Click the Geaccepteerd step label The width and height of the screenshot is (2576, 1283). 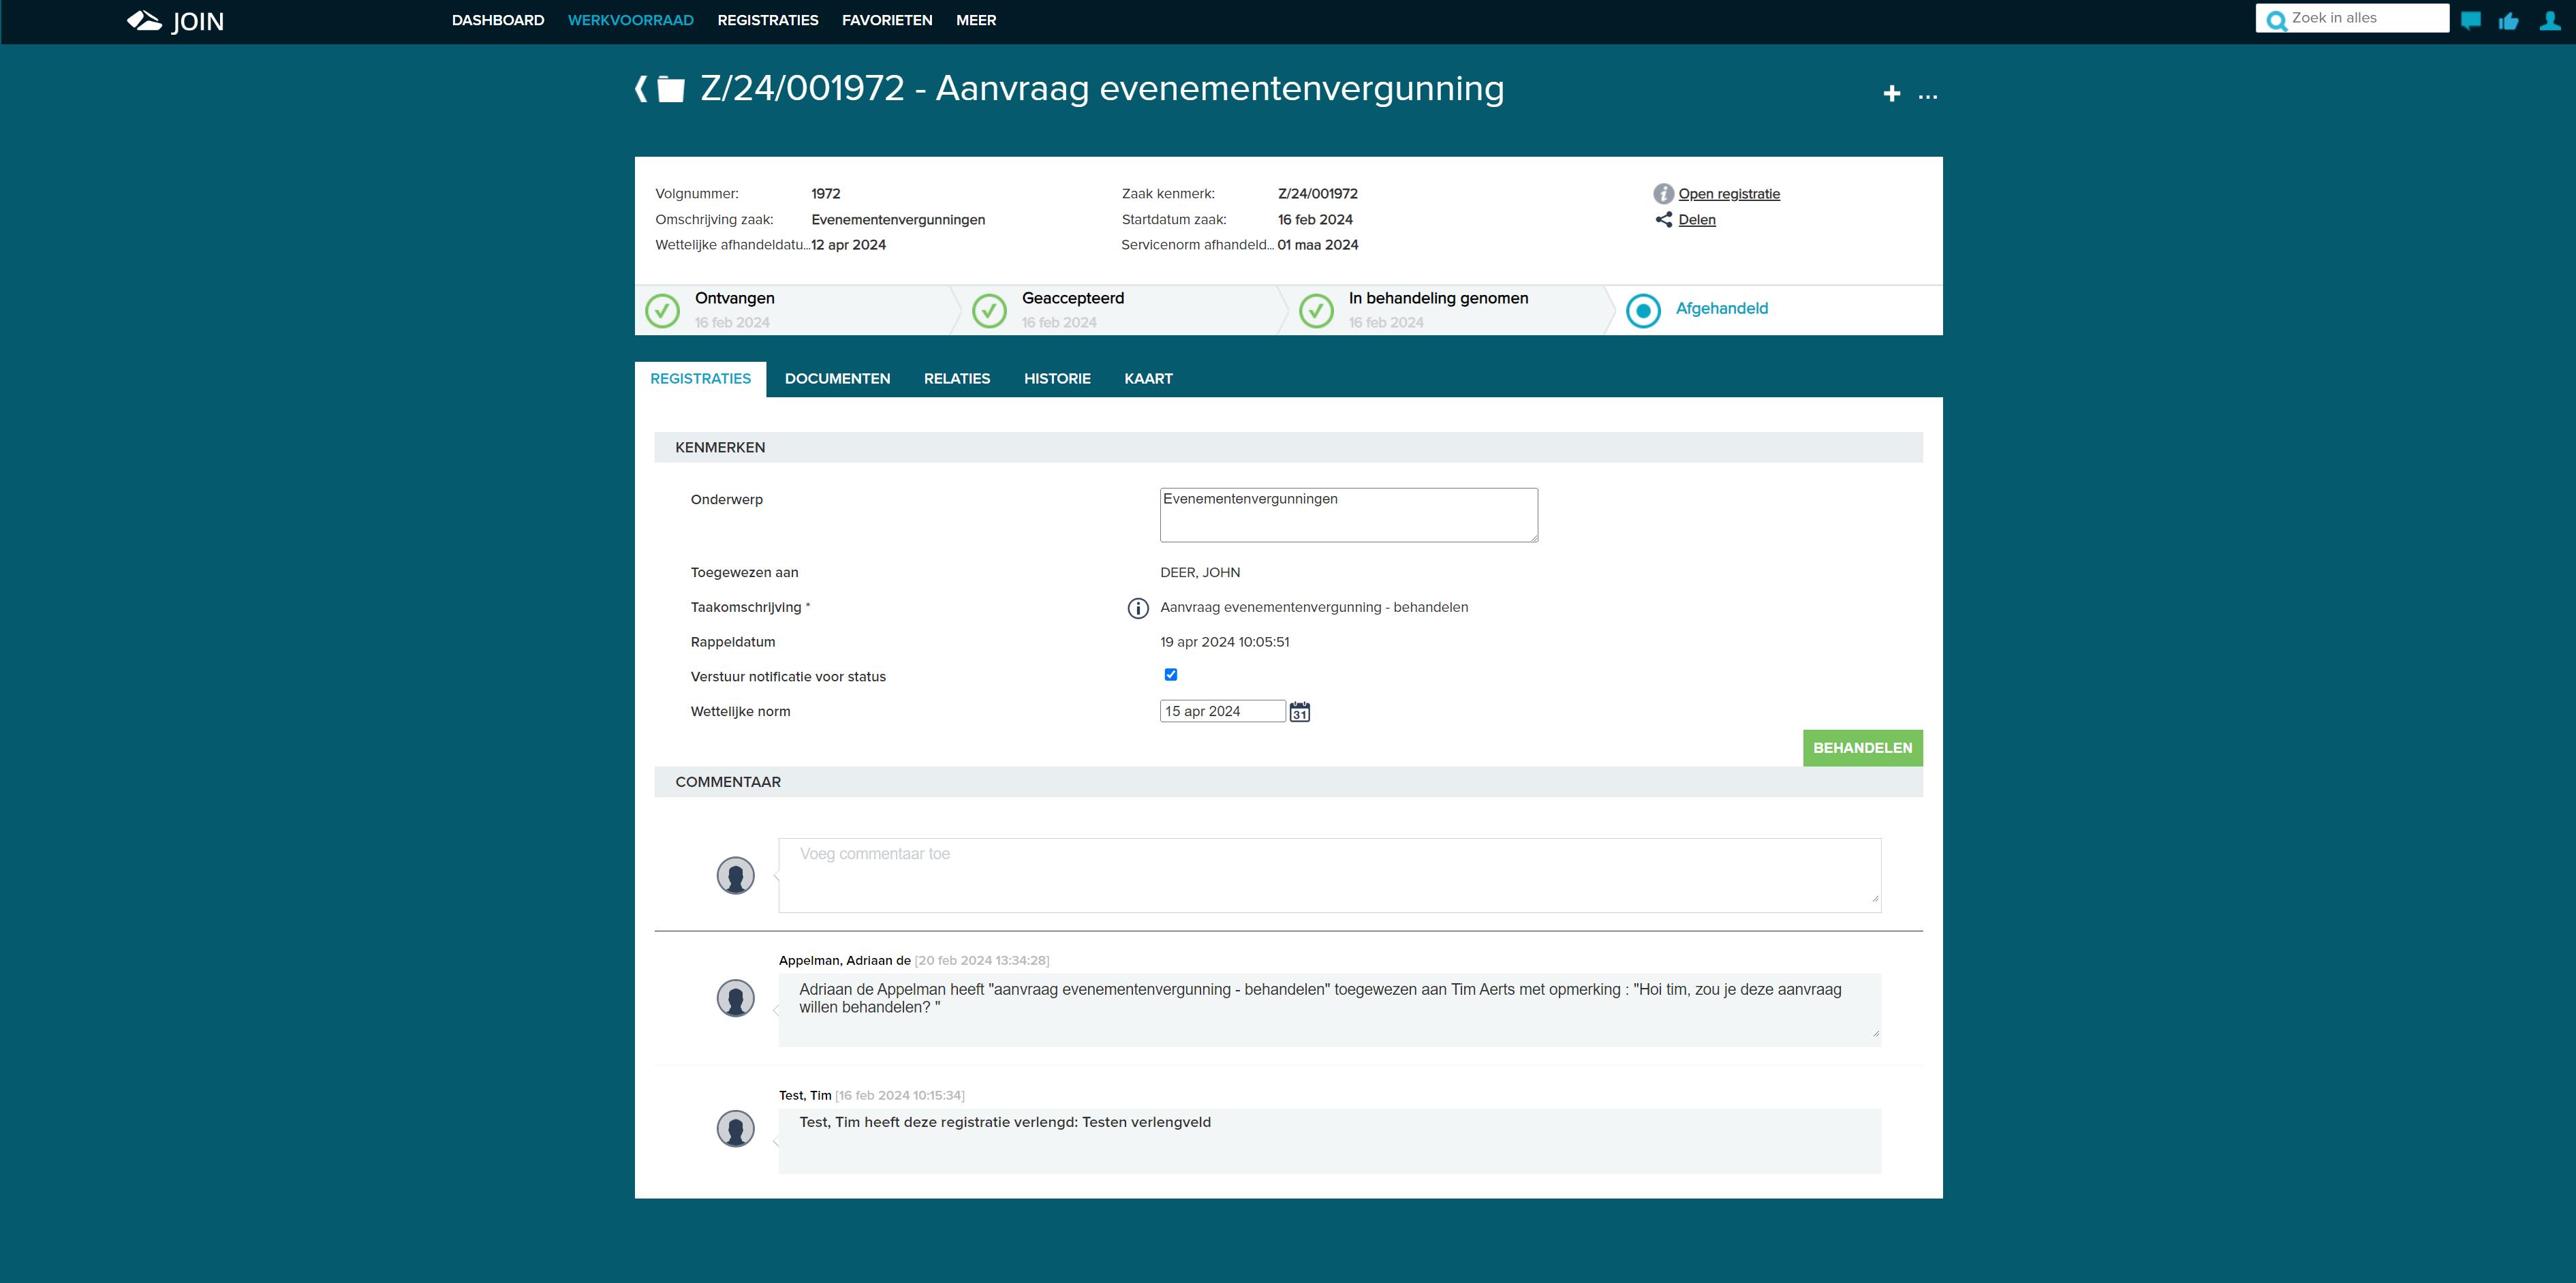coord(1072,298)
